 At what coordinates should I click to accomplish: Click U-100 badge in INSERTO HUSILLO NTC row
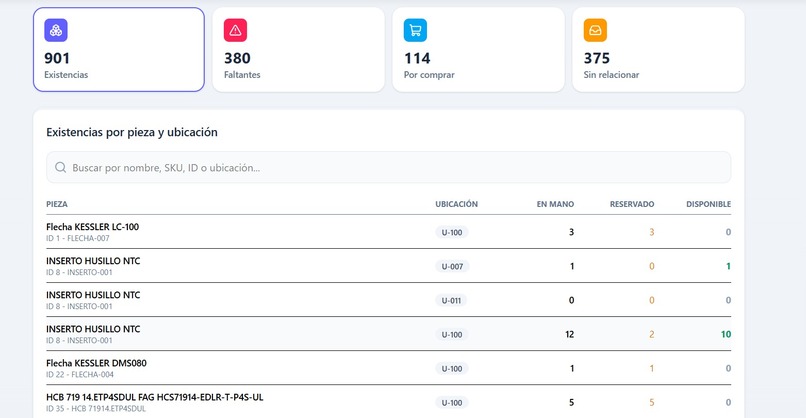pyautogui.click(x=452, y=334)
